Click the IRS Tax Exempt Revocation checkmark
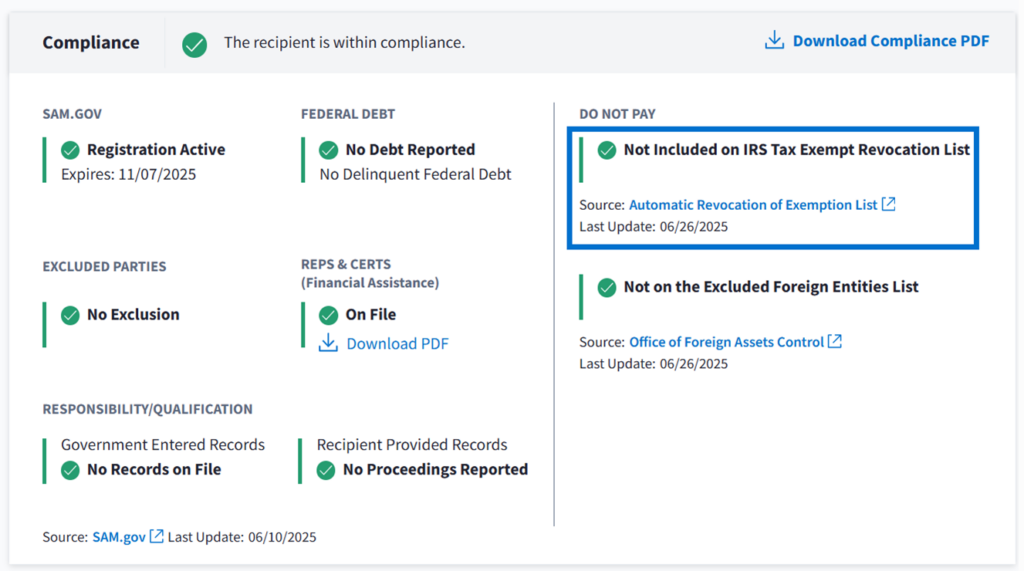This screenshot has height=571, width=1024. coord(606,150)
